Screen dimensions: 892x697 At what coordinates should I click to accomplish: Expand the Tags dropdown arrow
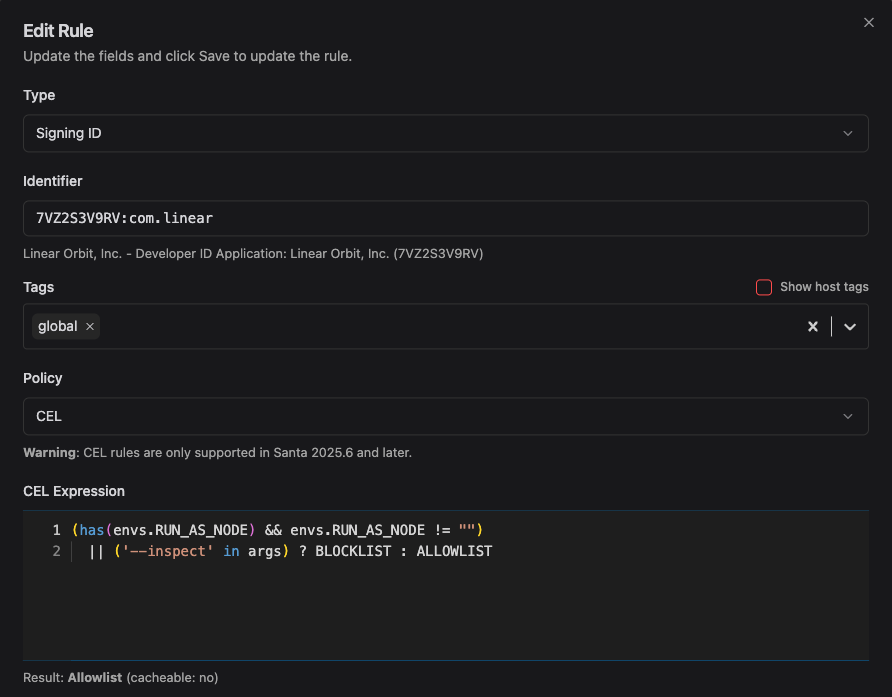click(850, 326)
